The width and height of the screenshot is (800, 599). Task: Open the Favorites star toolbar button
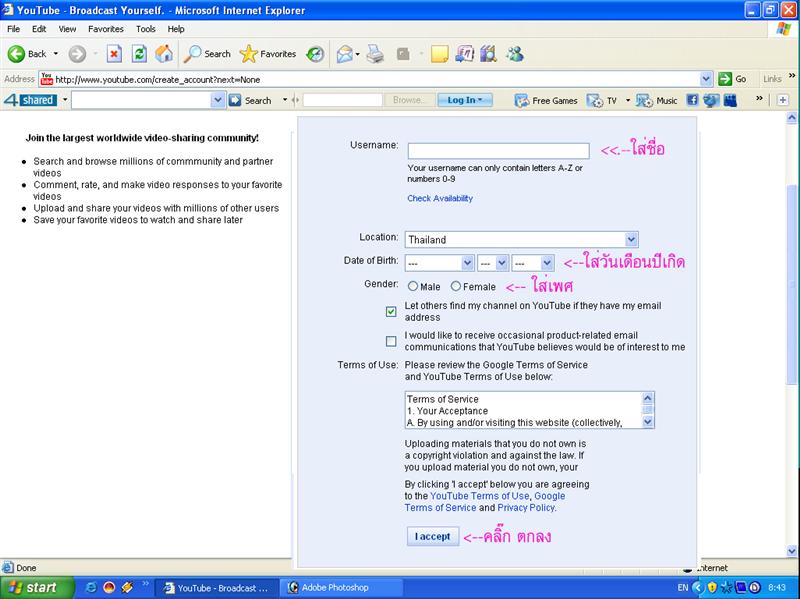[268, 54]
